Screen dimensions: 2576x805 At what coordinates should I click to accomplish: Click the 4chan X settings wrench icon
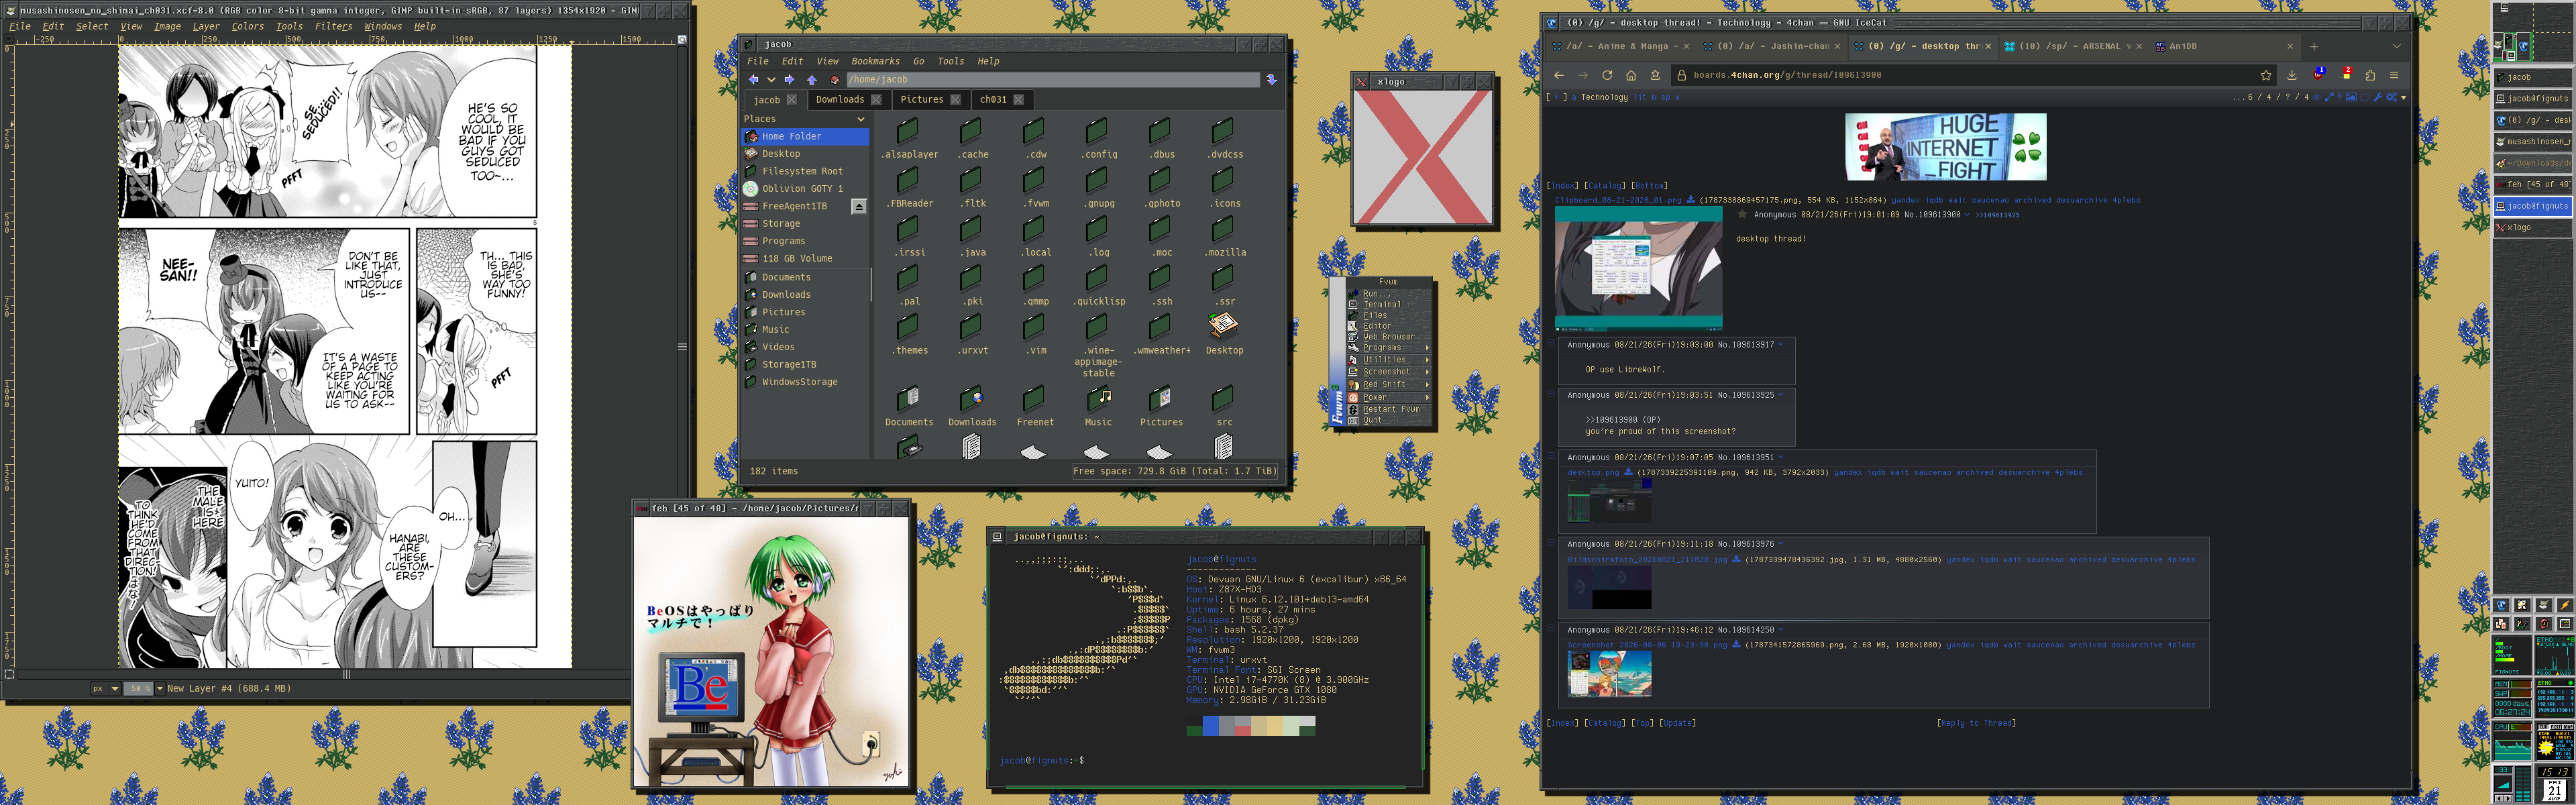click(x=2378, y=98)
